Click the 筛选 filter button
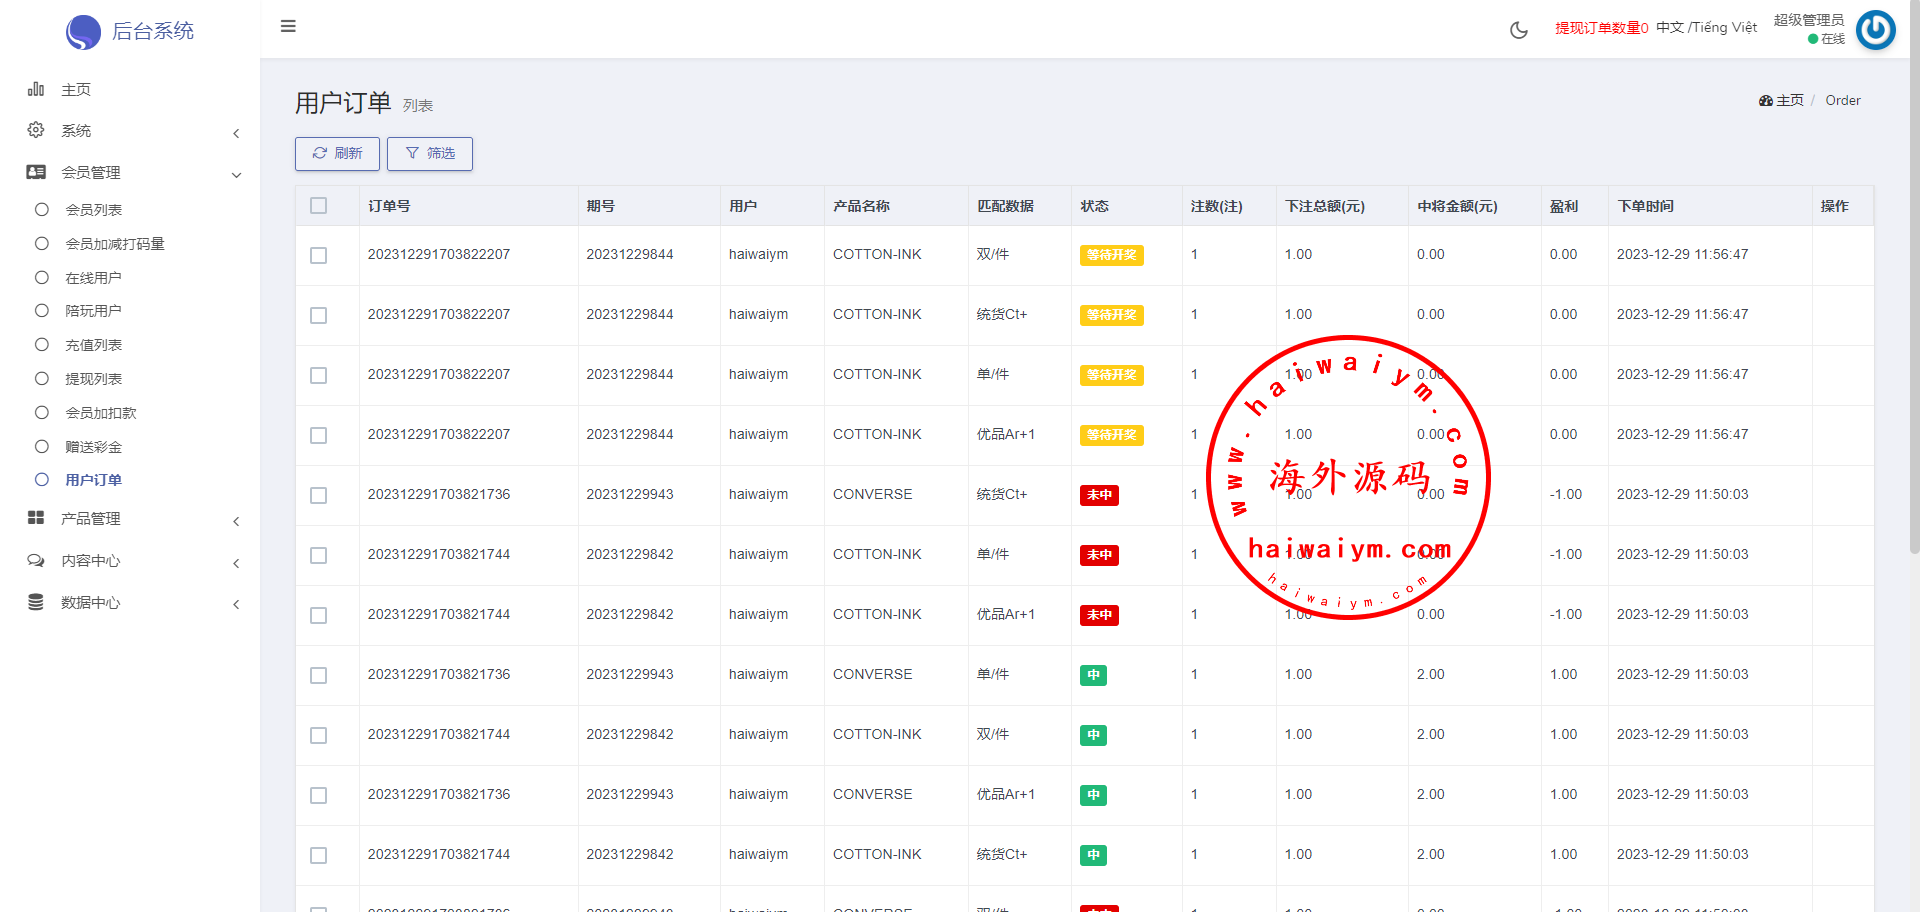Image resolution: width=1920 pixels, height=912 pixels. [430, 154]
